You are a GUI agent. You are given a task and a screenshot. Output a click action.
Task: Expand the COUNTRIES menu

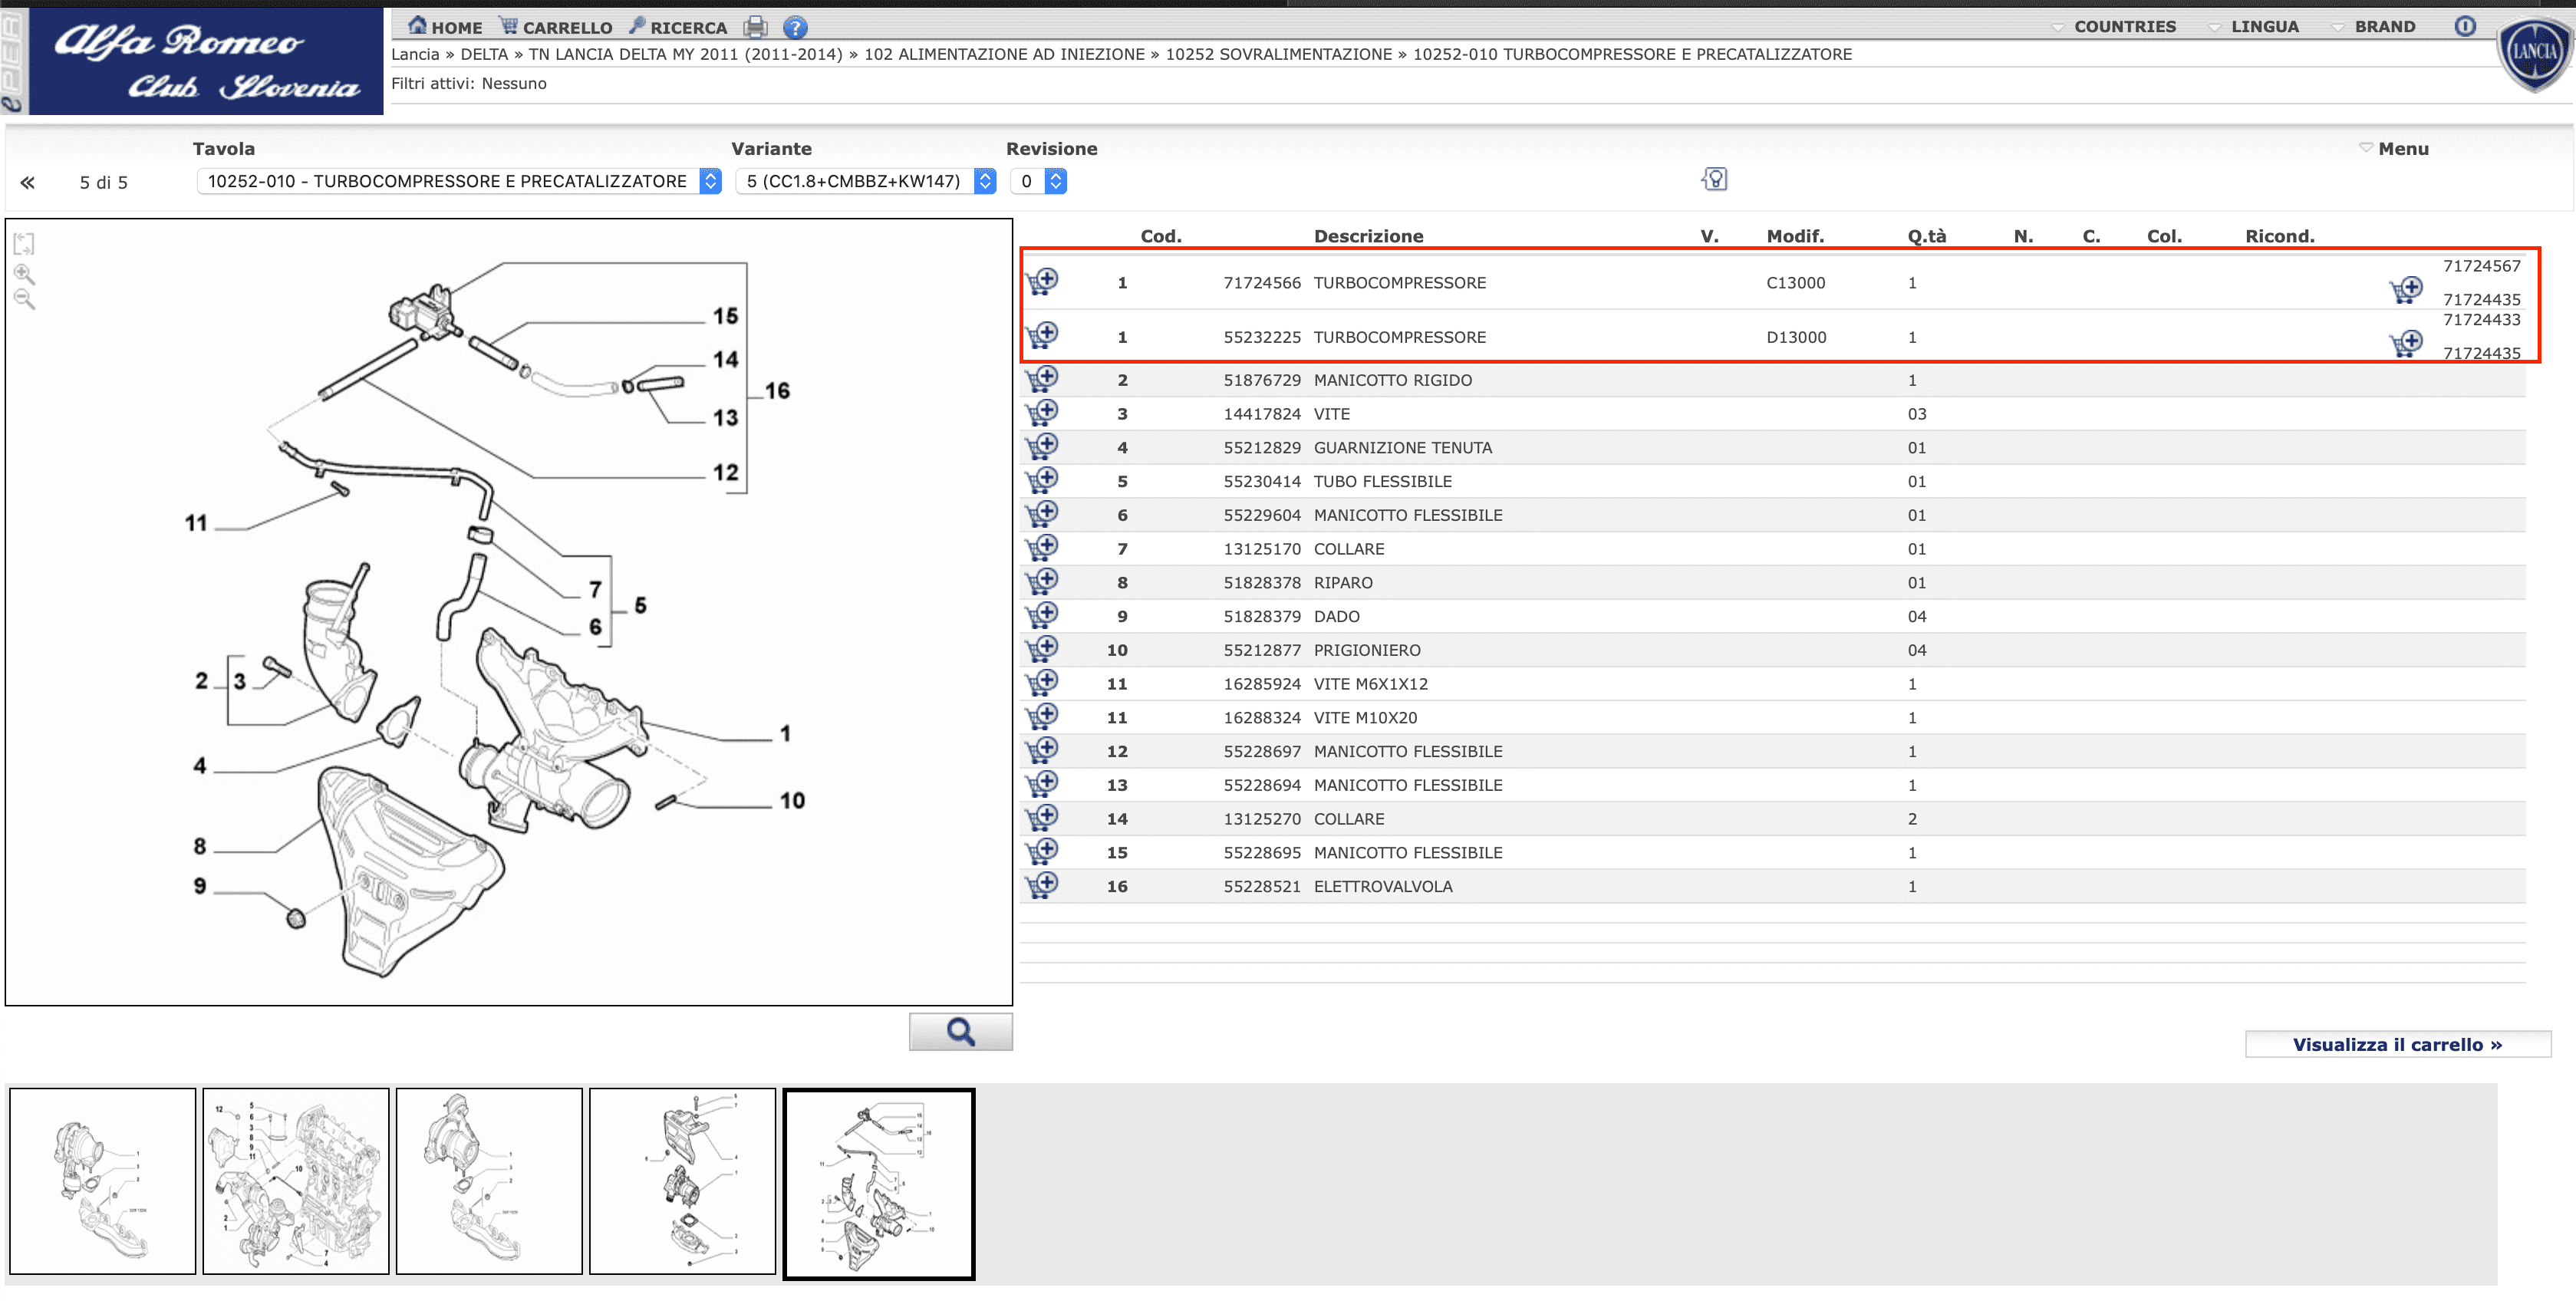[x=2113, y=27]
